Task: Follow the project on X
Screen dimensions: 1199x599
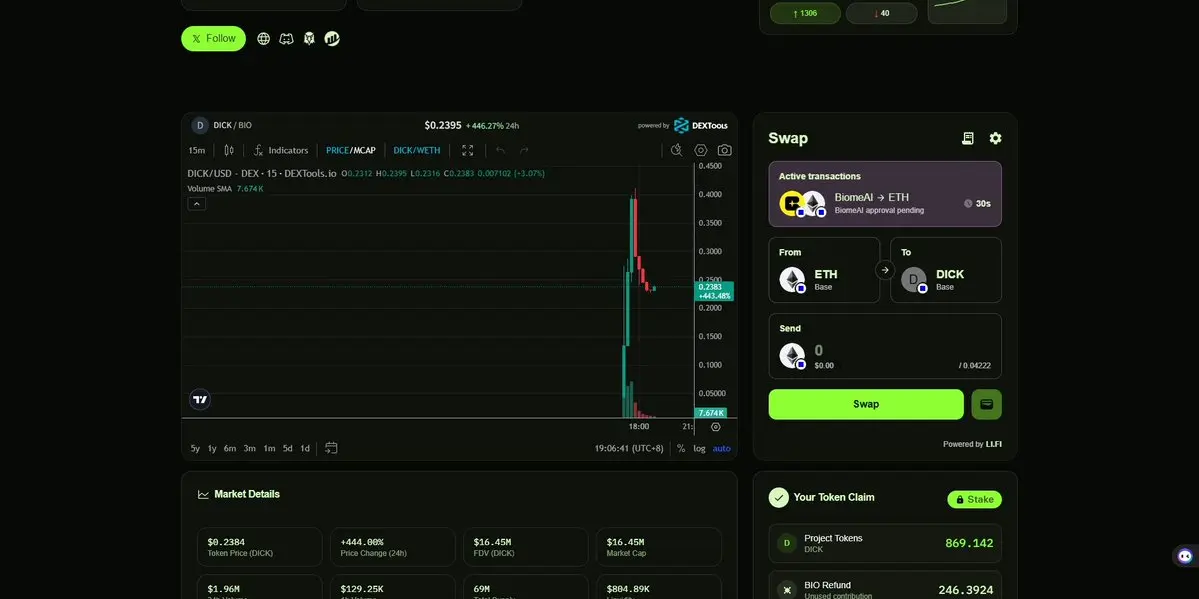Action: [213, 38]
